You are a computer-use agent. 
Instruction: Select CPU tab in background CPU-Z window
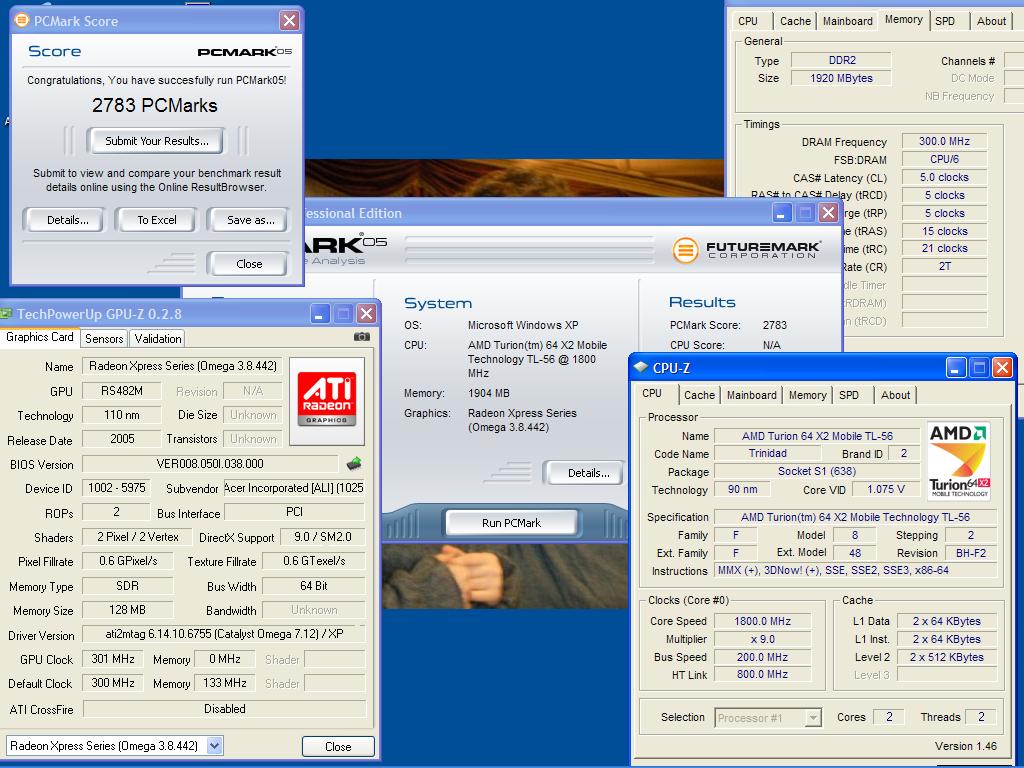point(748,21)
